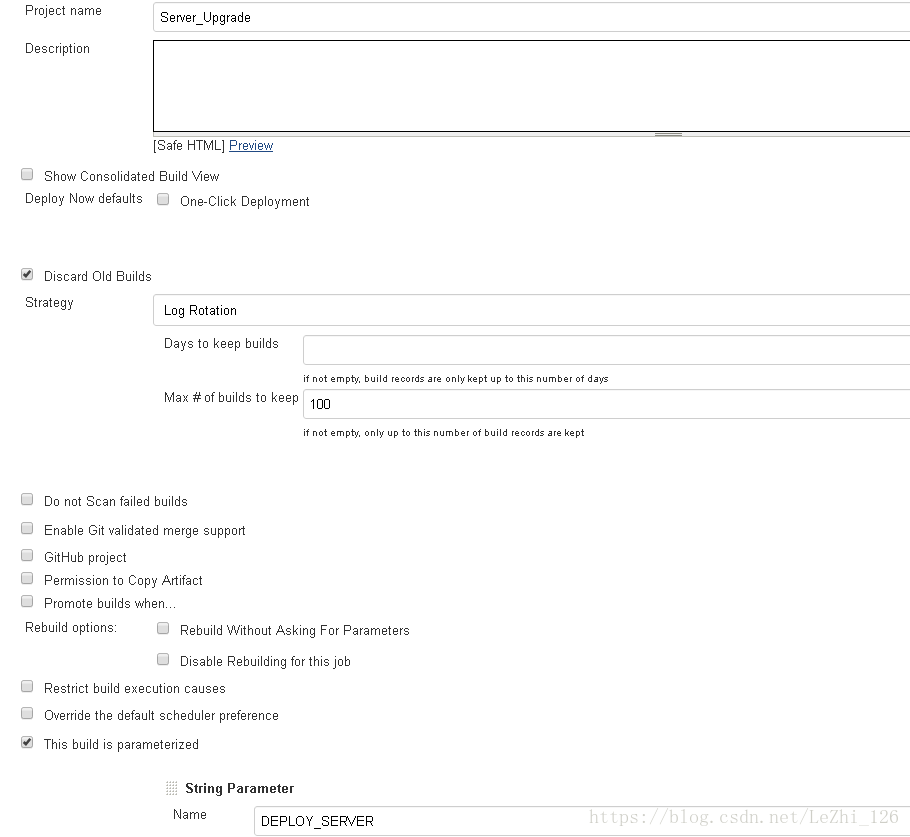Click the Max # of builds field
910x837 pixels.
coord(606,404)
